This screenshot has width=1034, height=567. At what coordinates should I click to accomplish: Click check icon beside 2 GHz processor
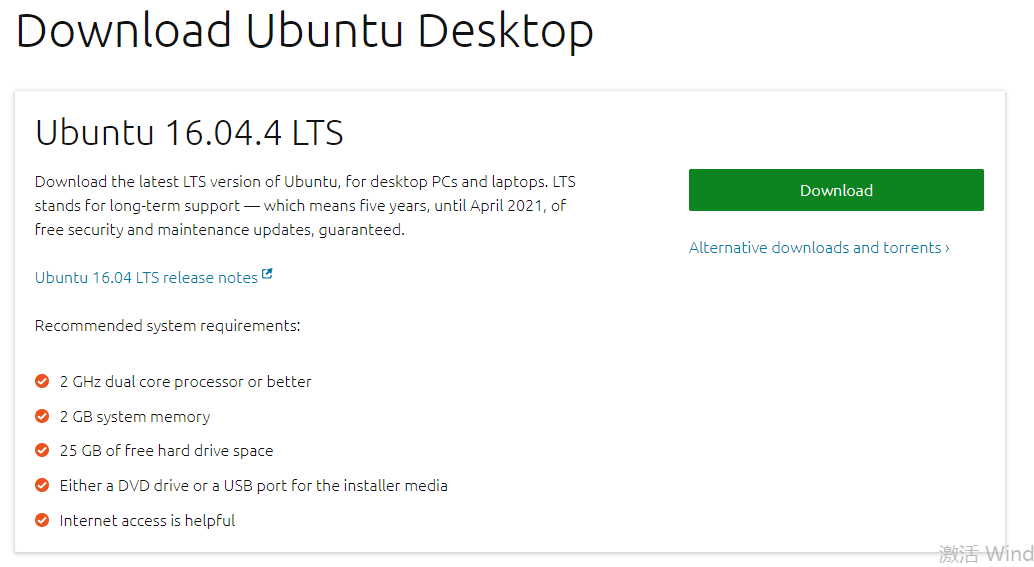(x=42, y=381)
